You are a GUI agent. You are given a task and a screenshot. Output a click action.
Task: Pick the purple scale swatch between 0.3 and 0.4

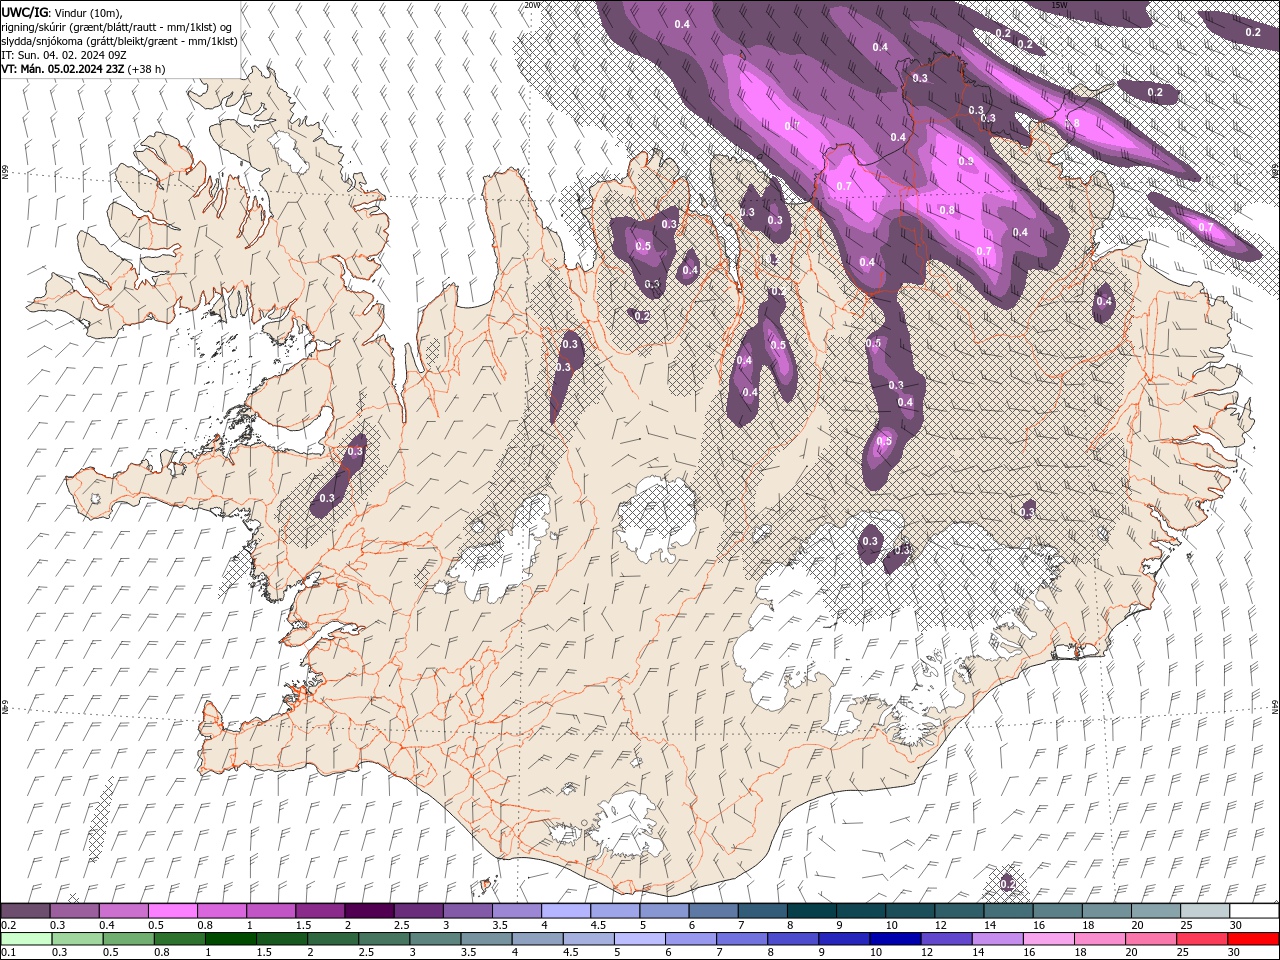coord(75,911)
